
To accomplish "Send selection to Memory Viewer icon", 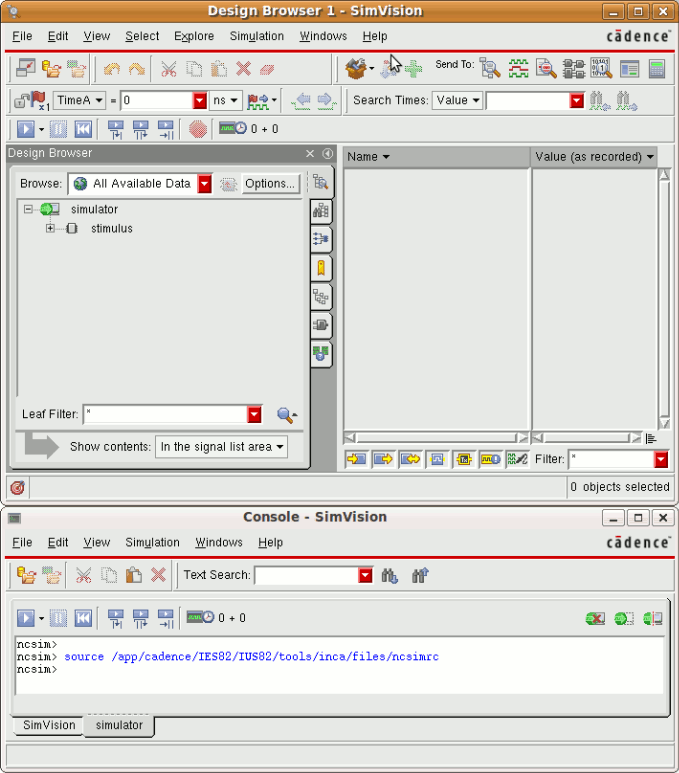I will pos(602,69).
